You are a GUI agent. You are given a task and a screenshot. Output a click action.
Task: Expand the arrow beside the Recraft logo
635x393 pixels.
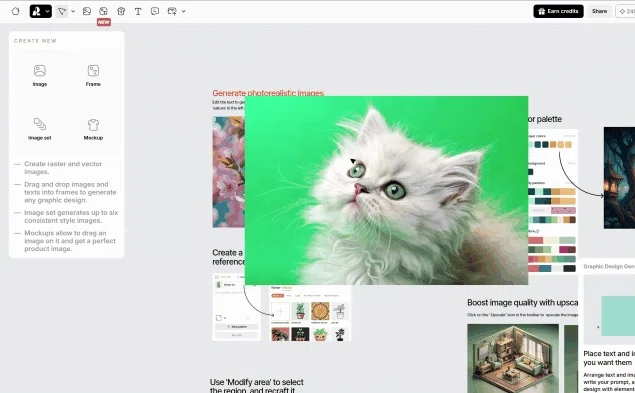tap(47, 11)
